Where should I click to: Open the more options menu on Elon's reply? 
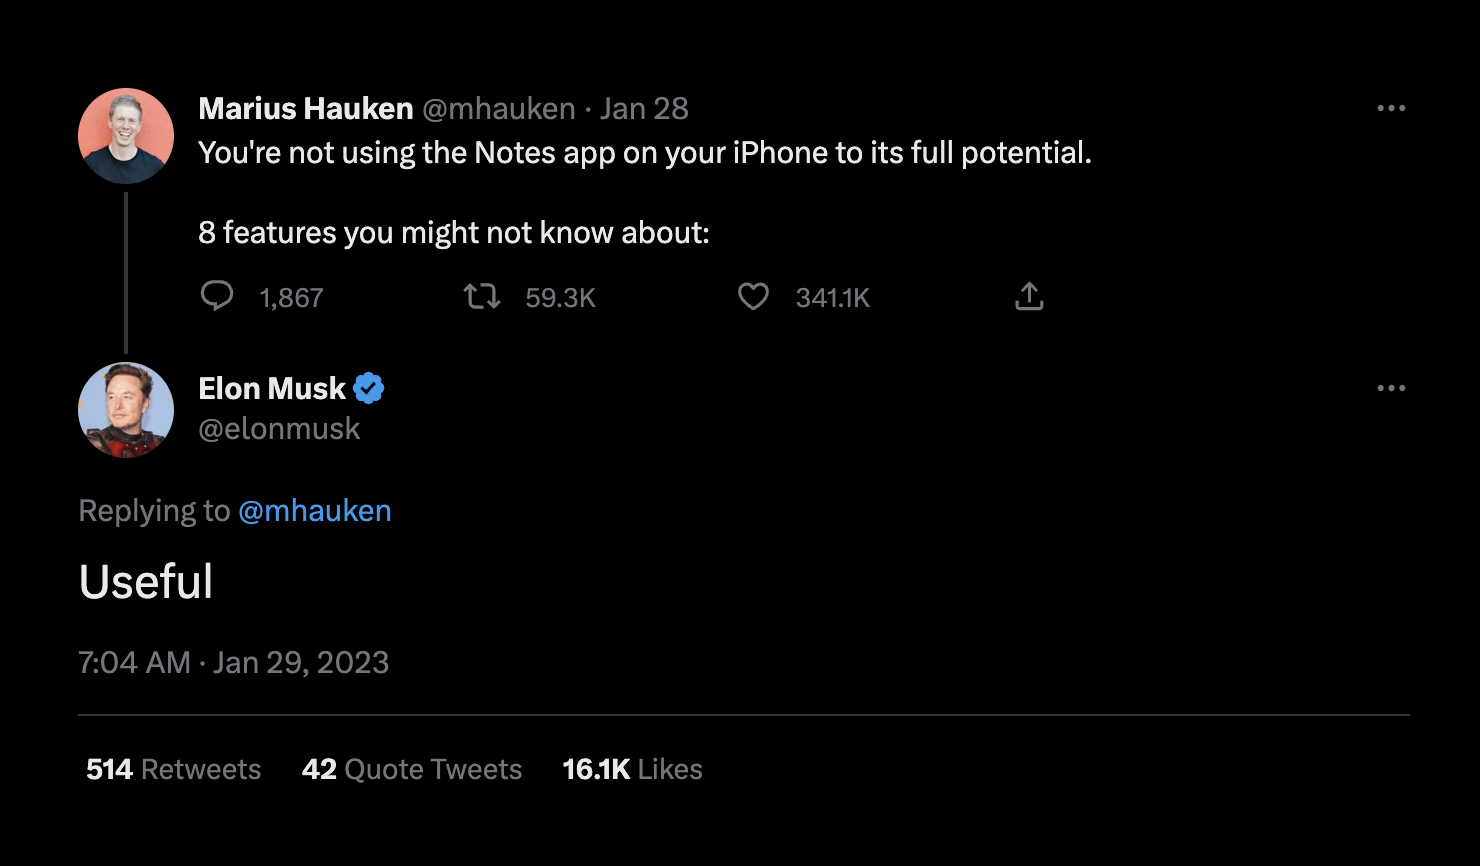click(x=1392, y=388)
